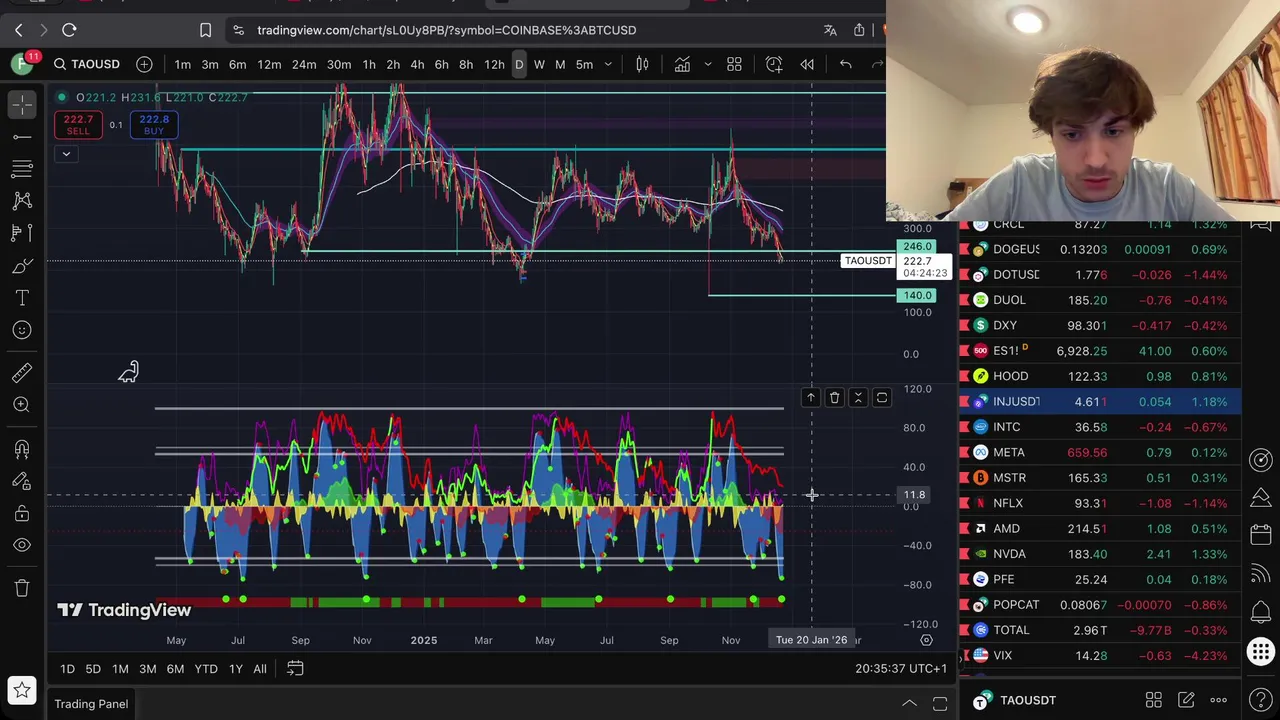
Task: Open the go-to-date calendar icon
Action: [295, 668]
